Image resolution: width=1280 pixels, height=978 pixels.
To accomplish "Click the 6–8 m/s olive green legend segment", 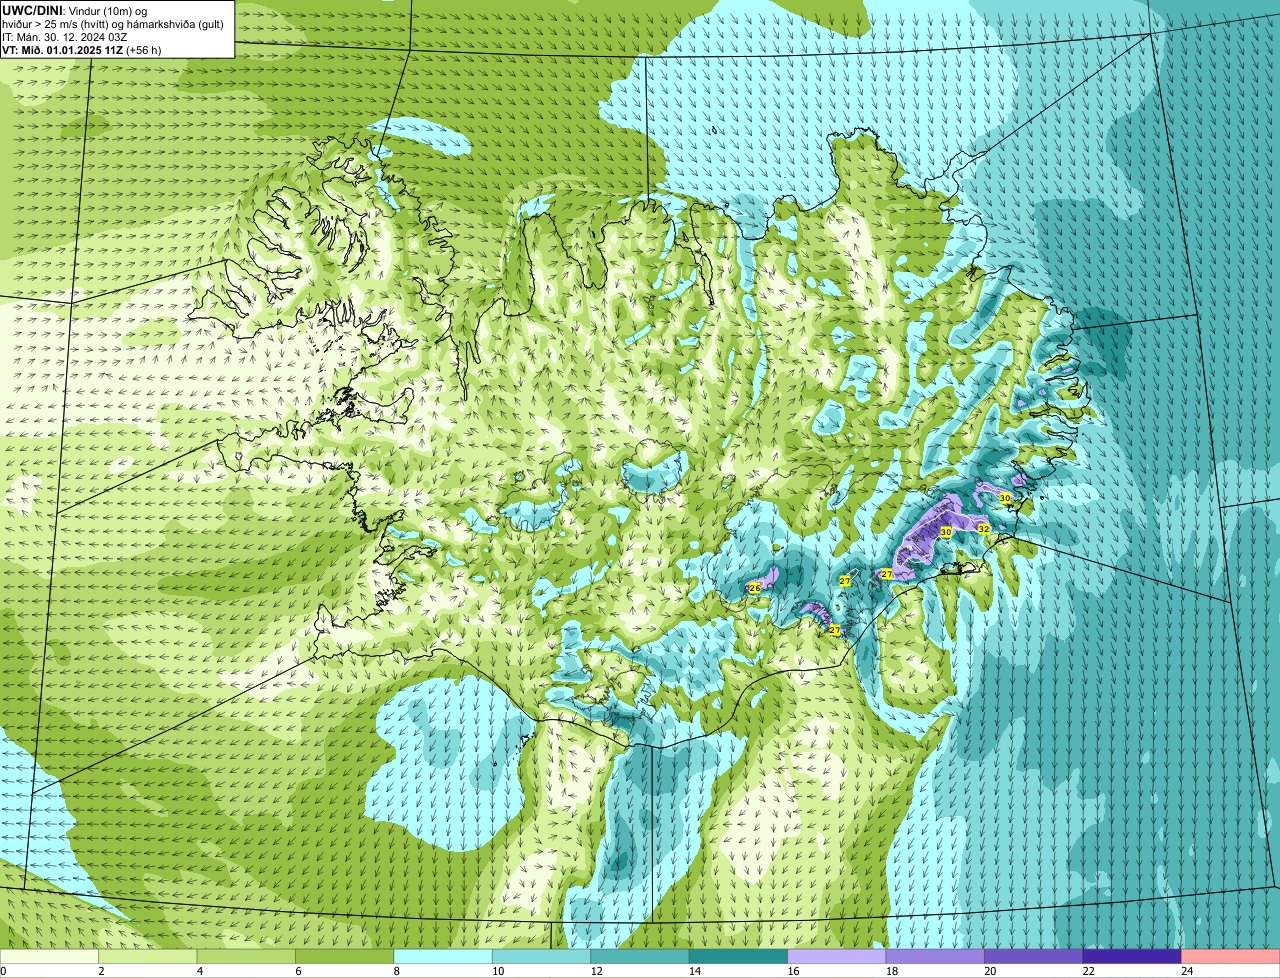I will [x=345, y=956].
